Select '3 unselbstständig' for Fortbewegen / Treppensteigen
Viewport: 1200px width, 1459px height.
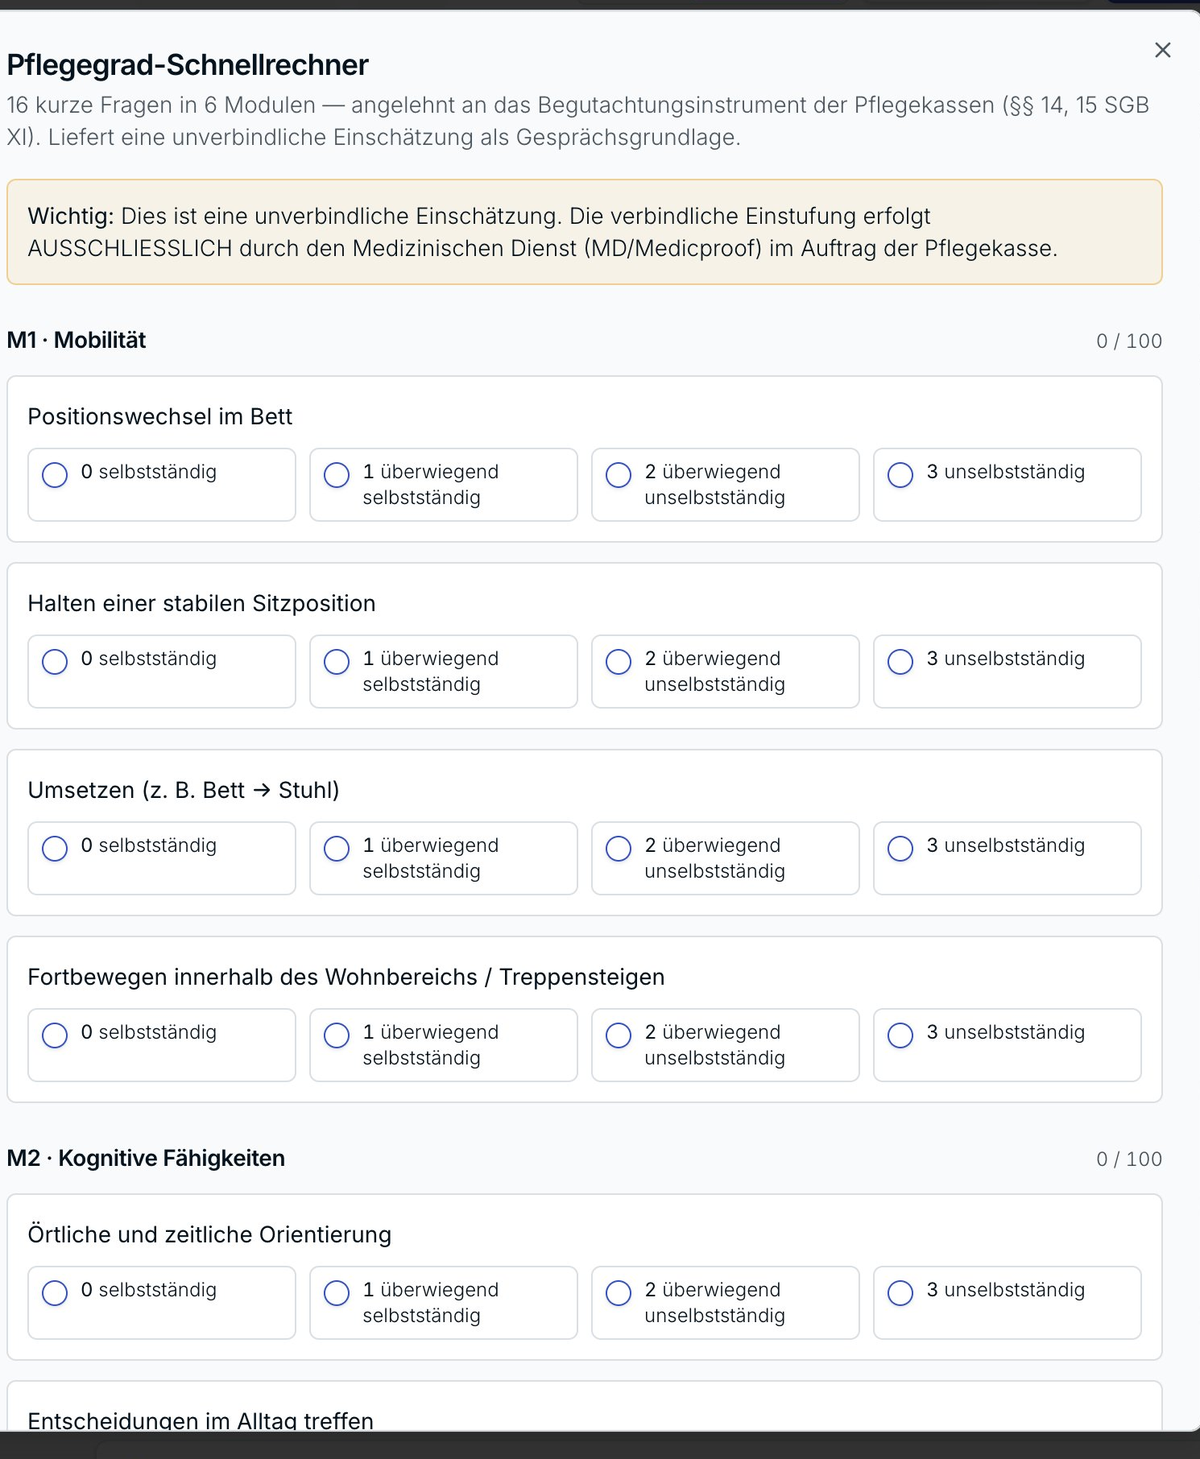pyautogui.click(x=1008, y=1045)
